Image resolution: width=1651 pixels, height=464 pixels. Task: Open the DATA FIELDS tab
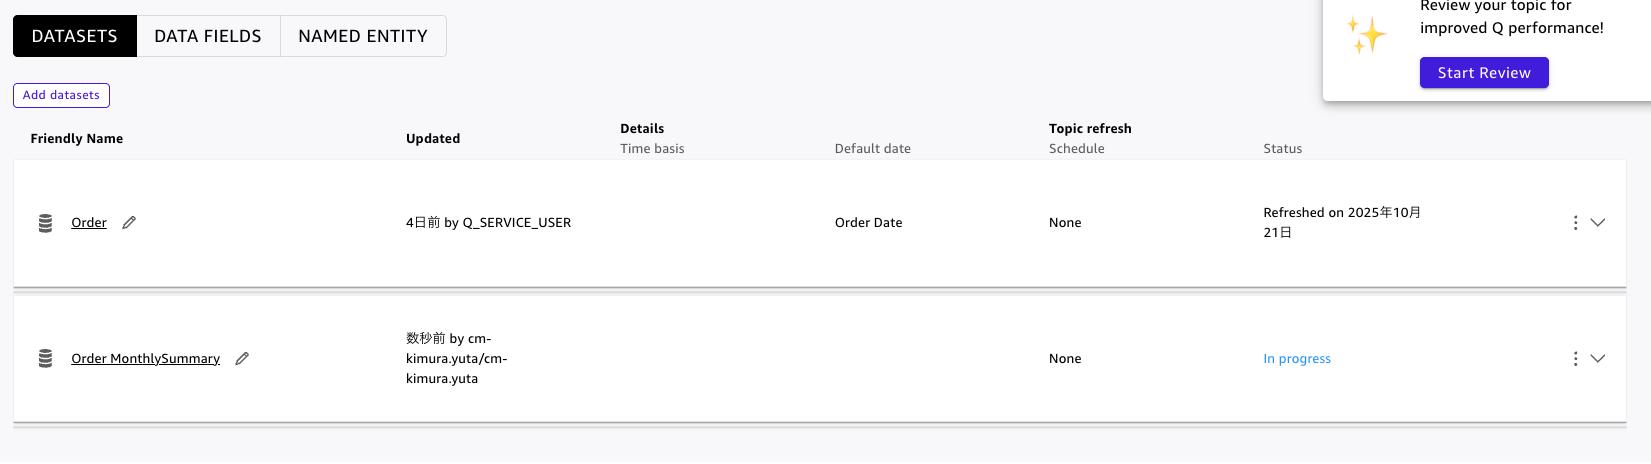[208, 36]
